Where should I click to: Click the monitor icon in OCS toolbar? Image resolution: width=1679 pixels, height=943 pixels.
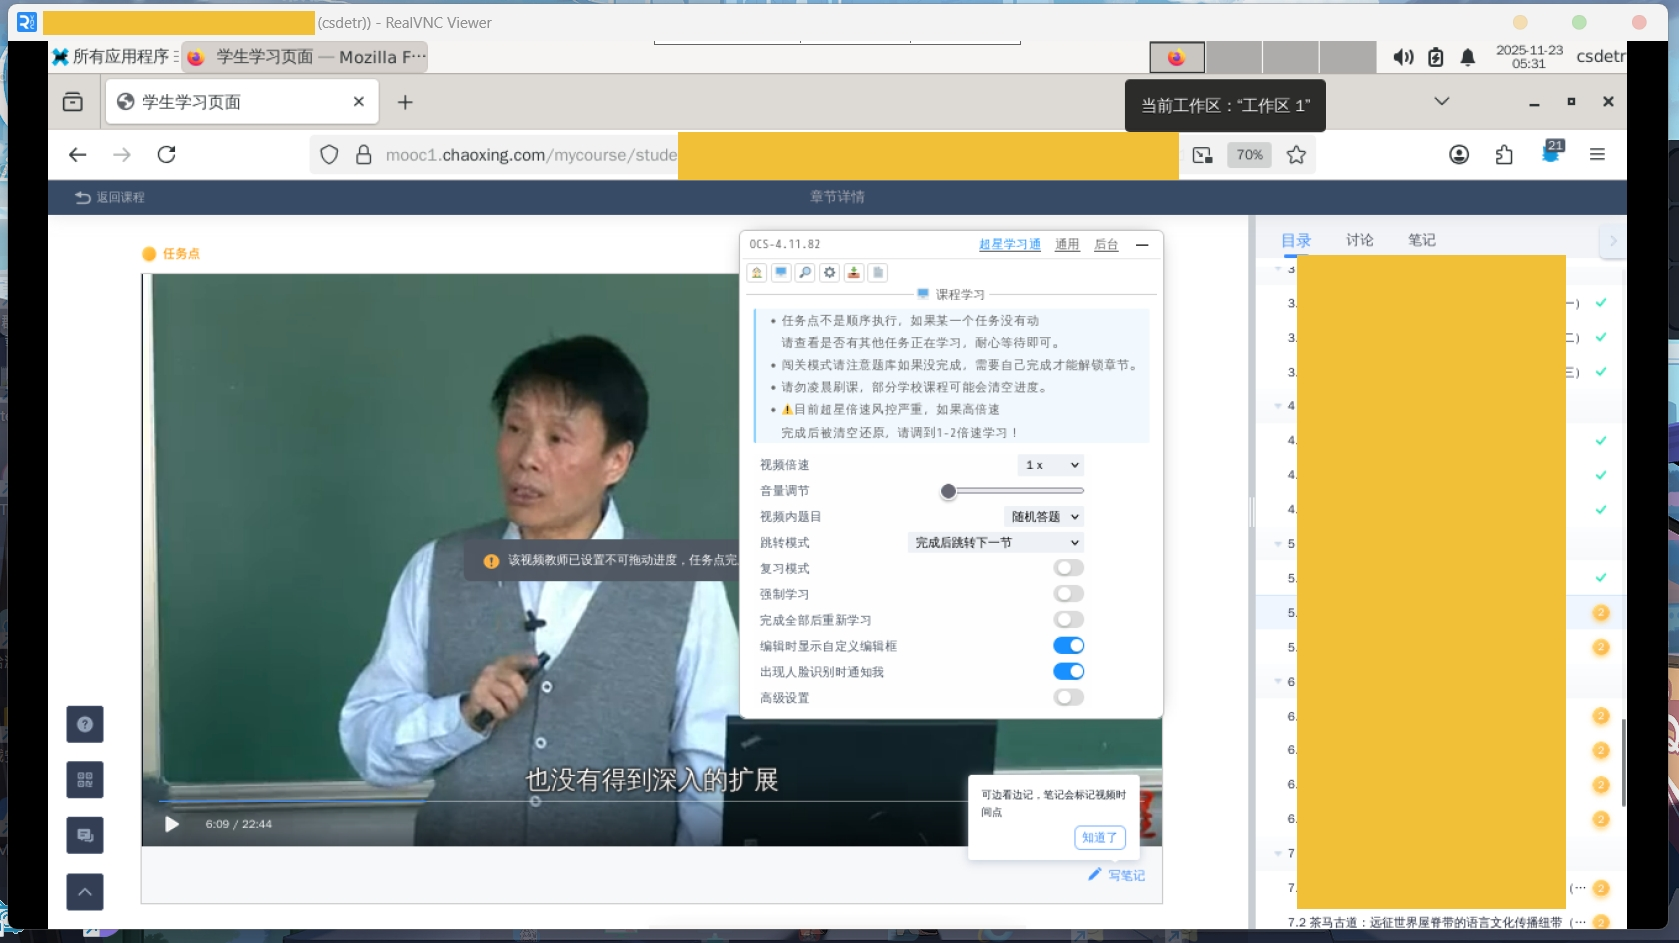click(781, 273)
